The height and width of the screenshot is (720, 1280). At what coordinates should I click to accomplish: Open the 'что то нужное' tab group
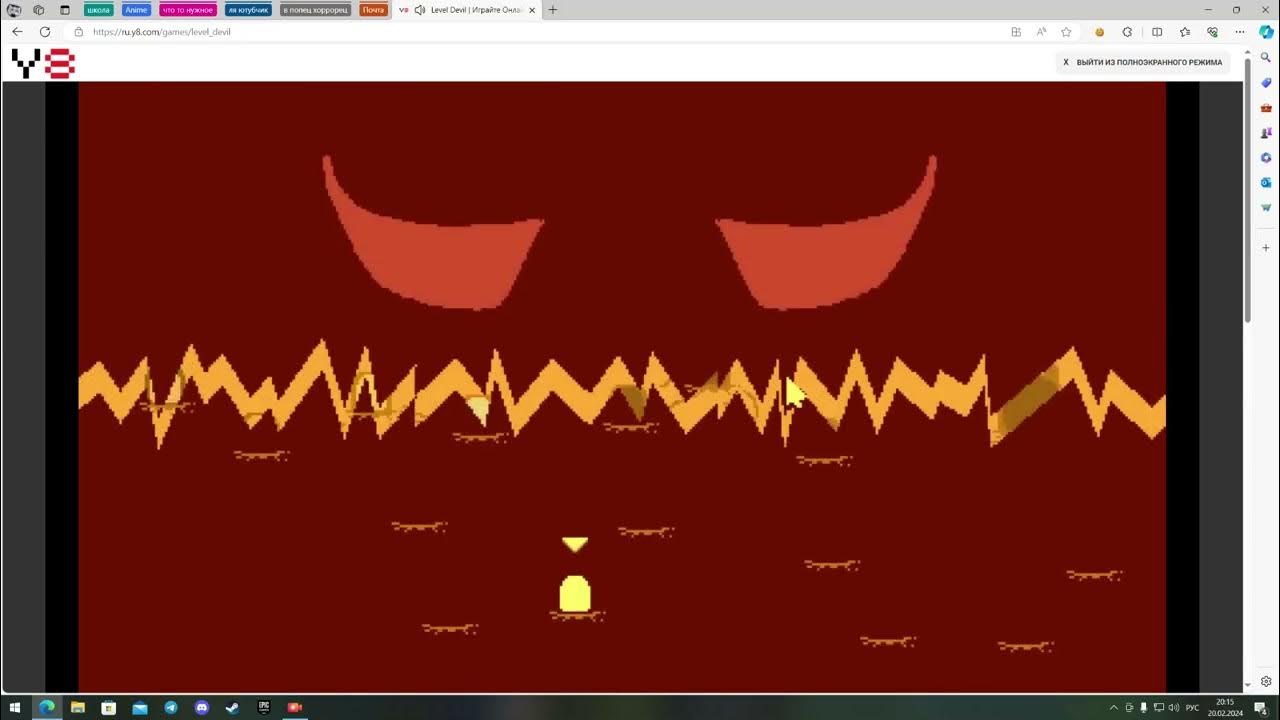click(x=188, y=10)
